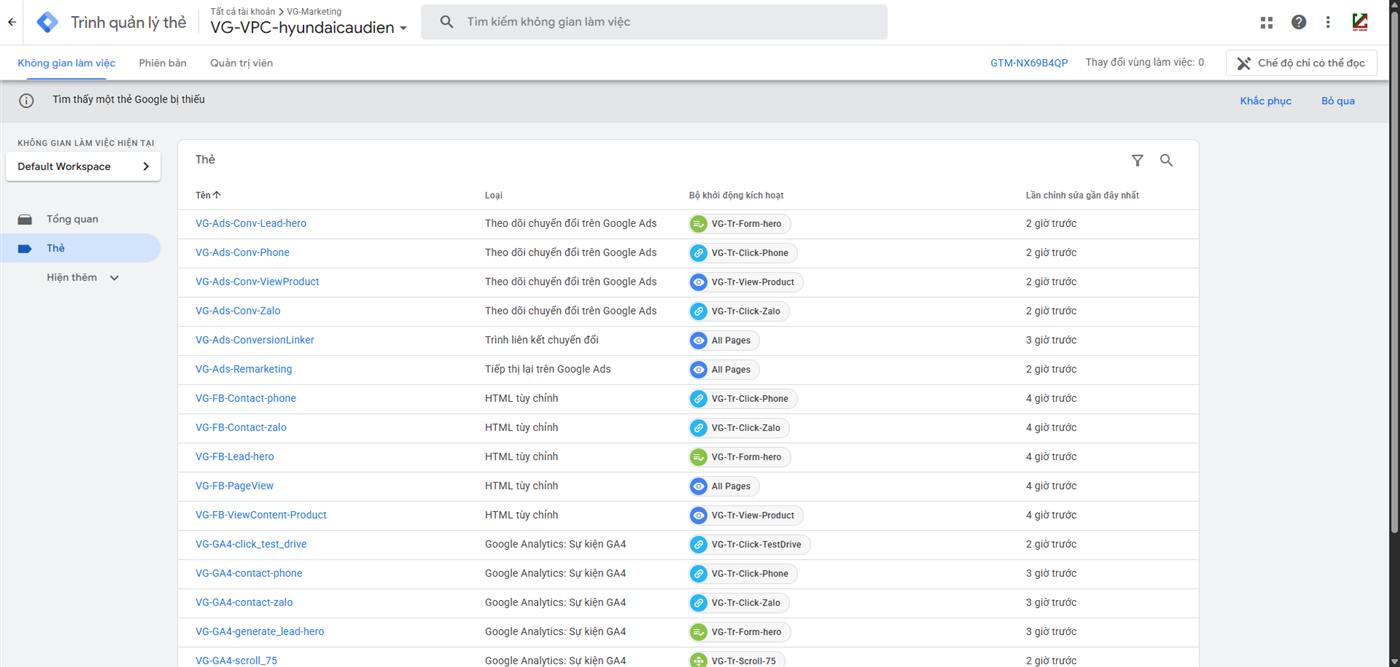
Task: Click the account avatar icon
Action: click(1360, 22)
